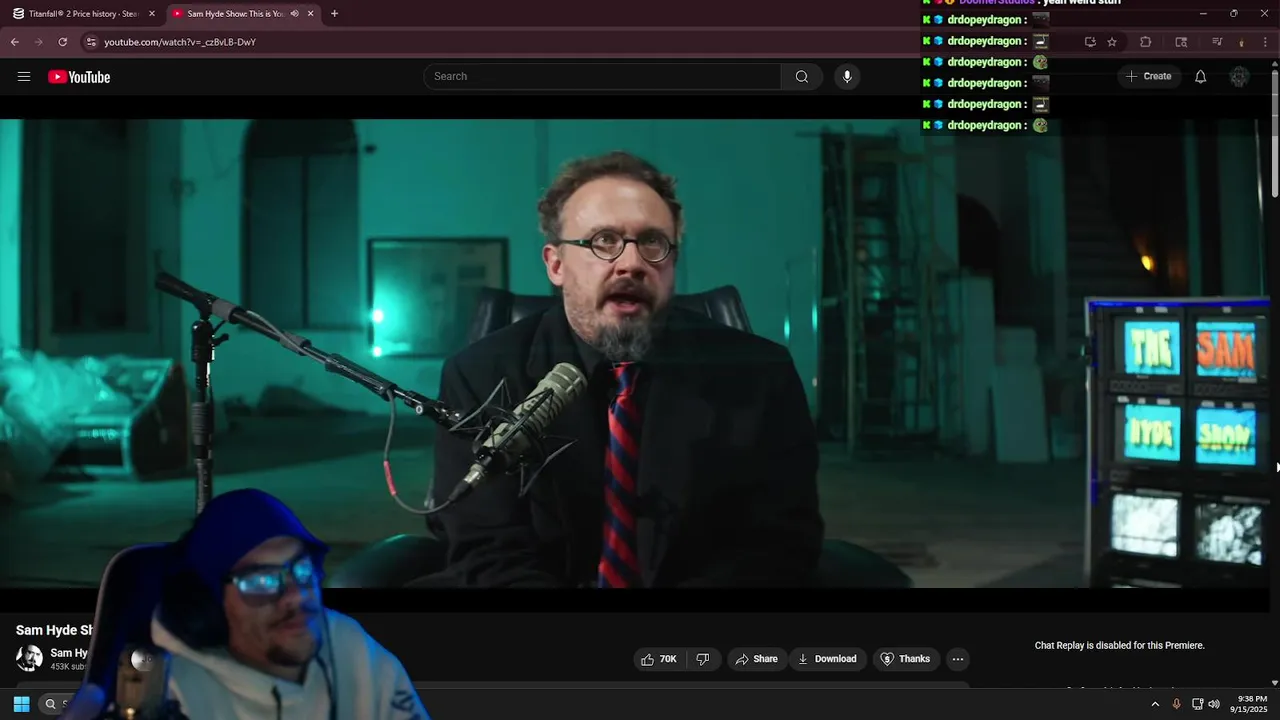This screenshot has width=1280, height=720.
Task: Close the Sam Hyde Show tab
Action: [x=311, y=14]
